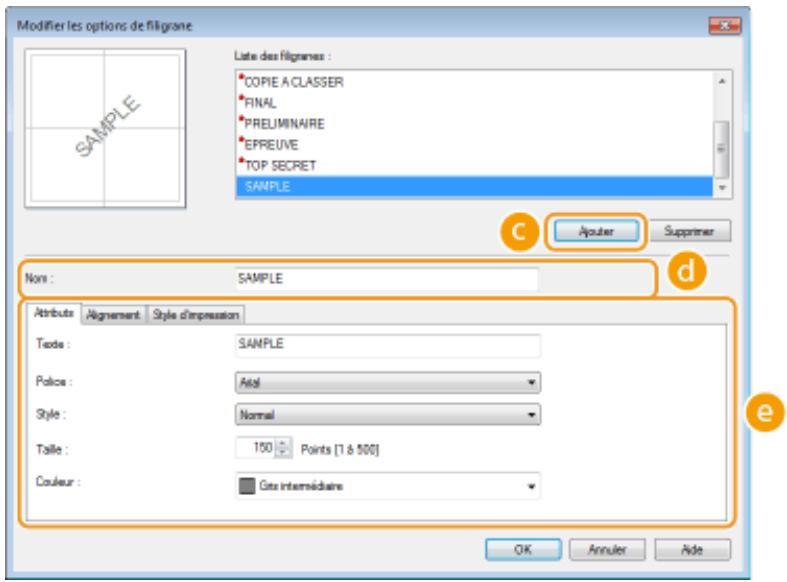
Task: Select EPREUVE in the watermark list
Action: pos(474,144)
